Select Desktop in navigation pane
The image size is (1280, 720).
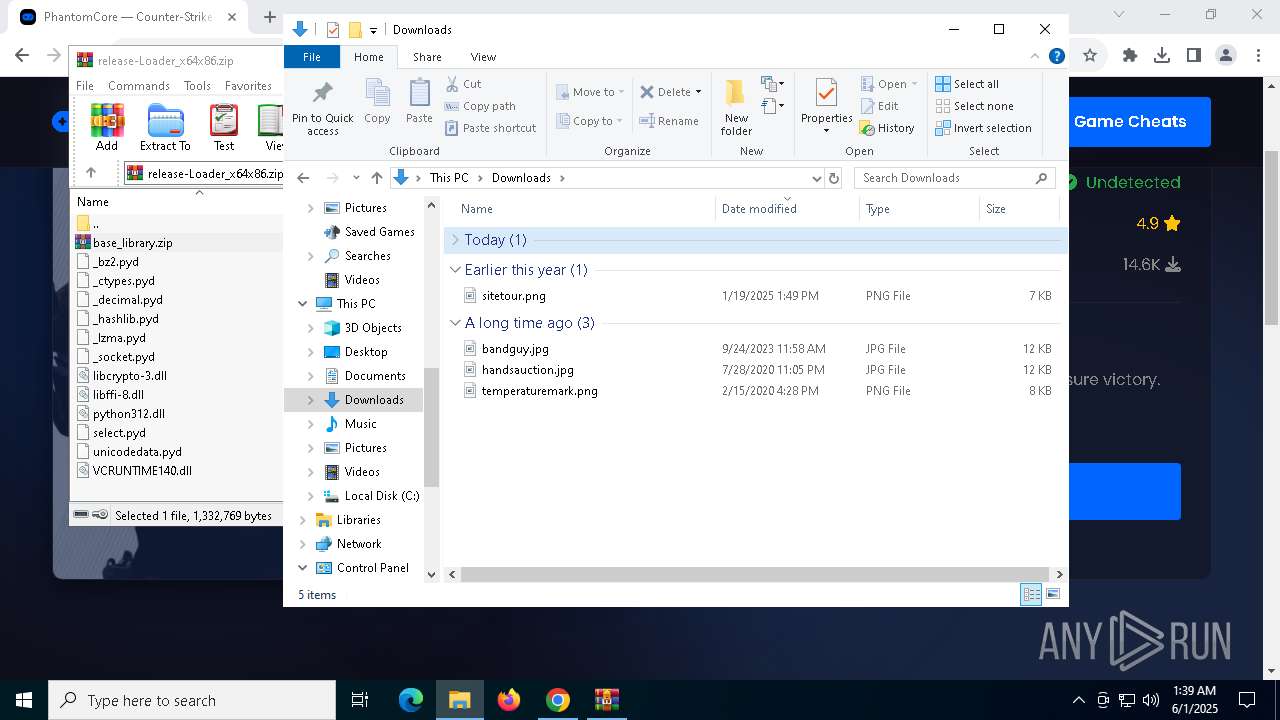pos(365,352)
